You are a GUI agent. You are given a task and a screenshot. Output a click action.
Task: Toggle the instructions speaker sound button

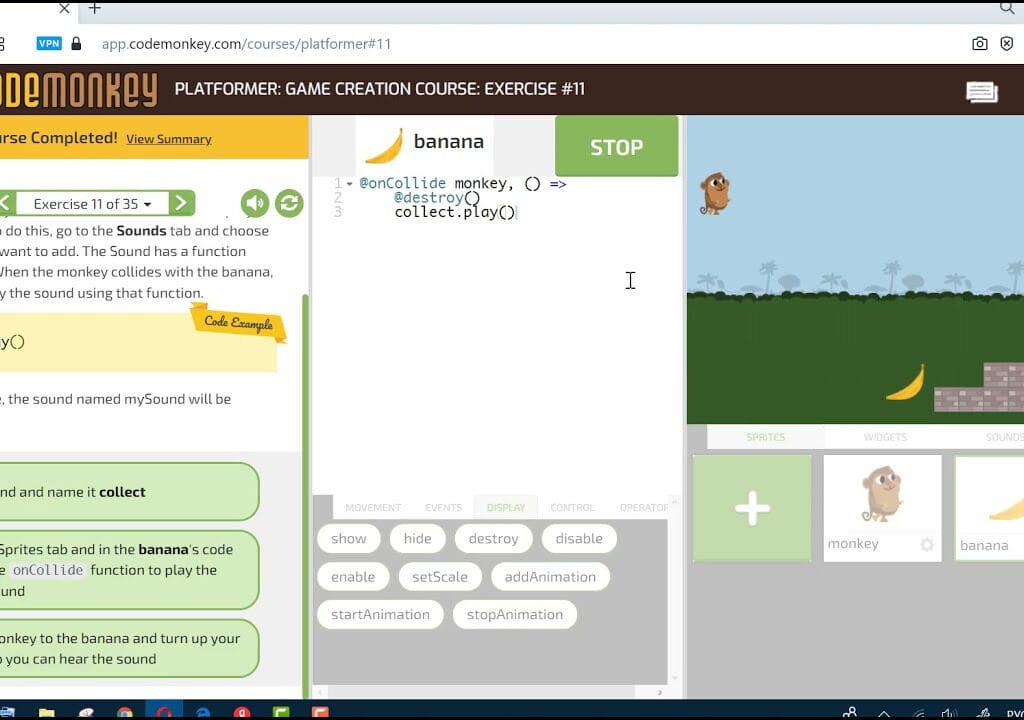(255, 203)
